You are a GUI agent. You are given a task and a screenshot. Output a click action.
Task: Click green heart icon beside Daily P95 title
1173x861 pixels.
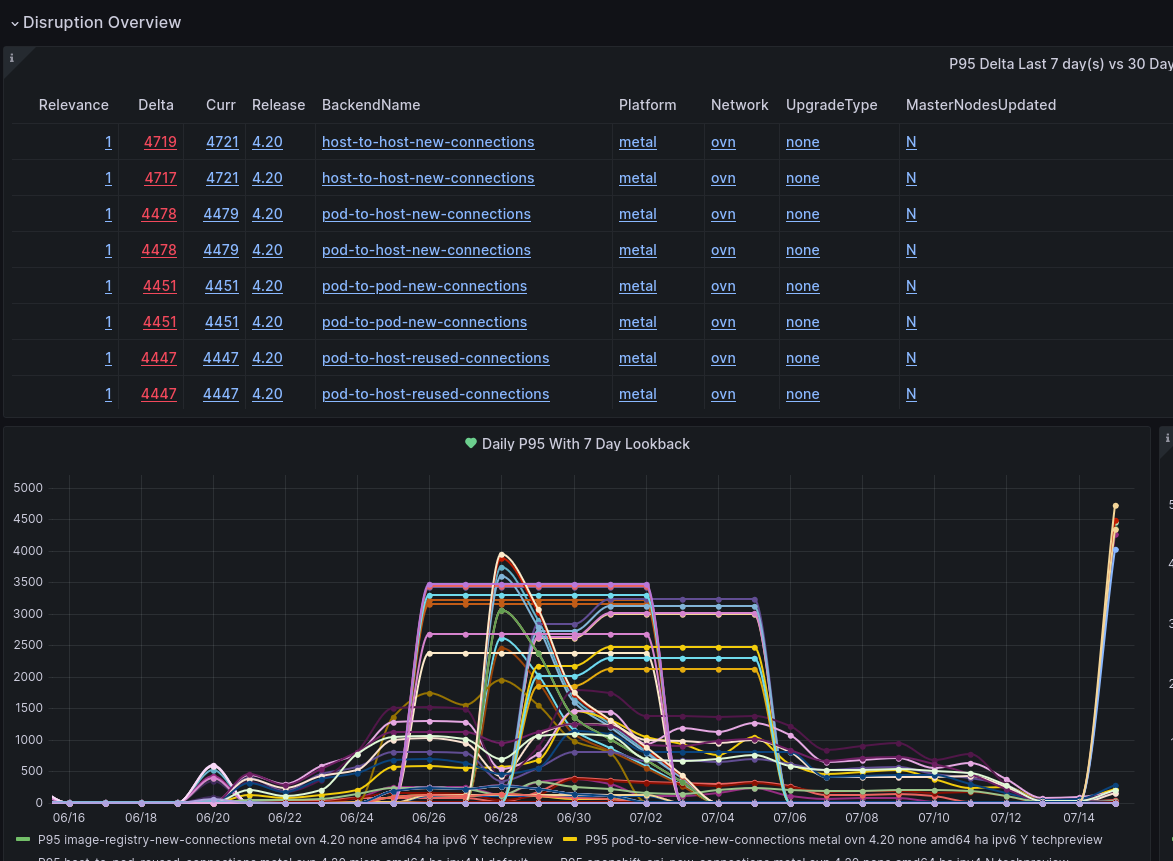(471, 443)
